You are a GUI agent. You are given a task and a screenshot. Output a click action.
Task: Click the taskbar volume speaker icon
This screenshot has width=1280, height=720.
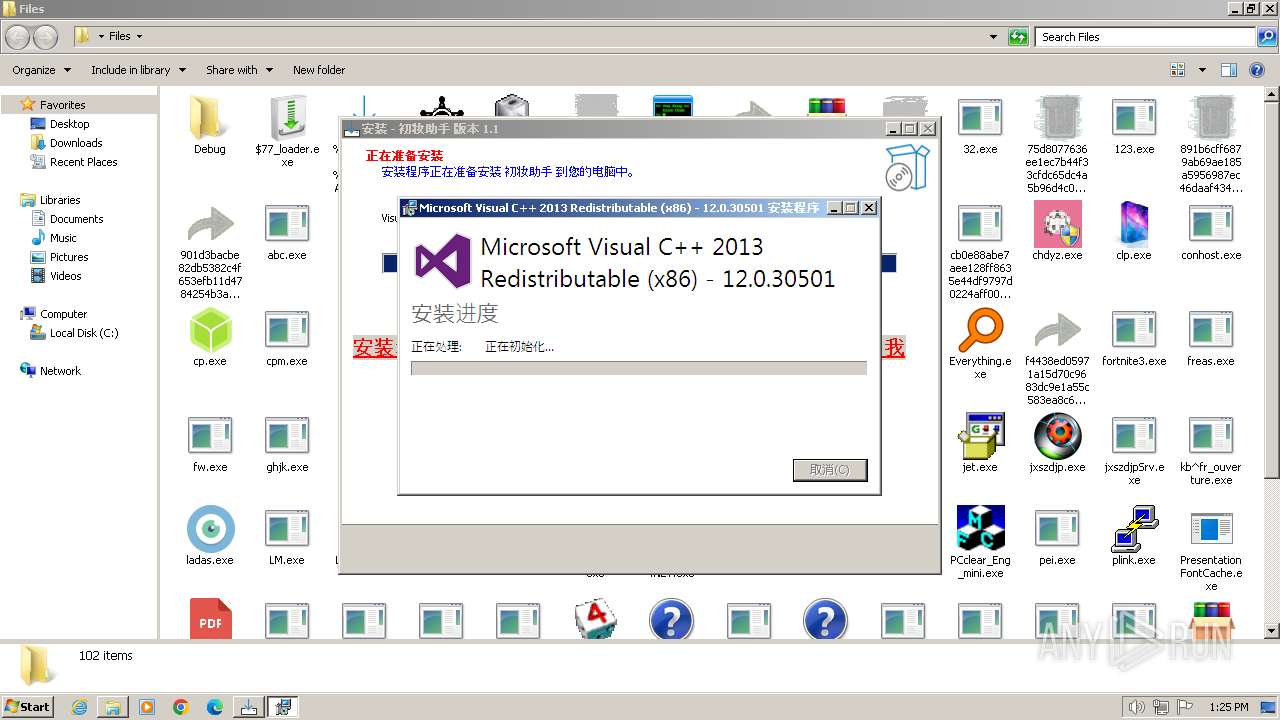click(x=1137, y=707)
